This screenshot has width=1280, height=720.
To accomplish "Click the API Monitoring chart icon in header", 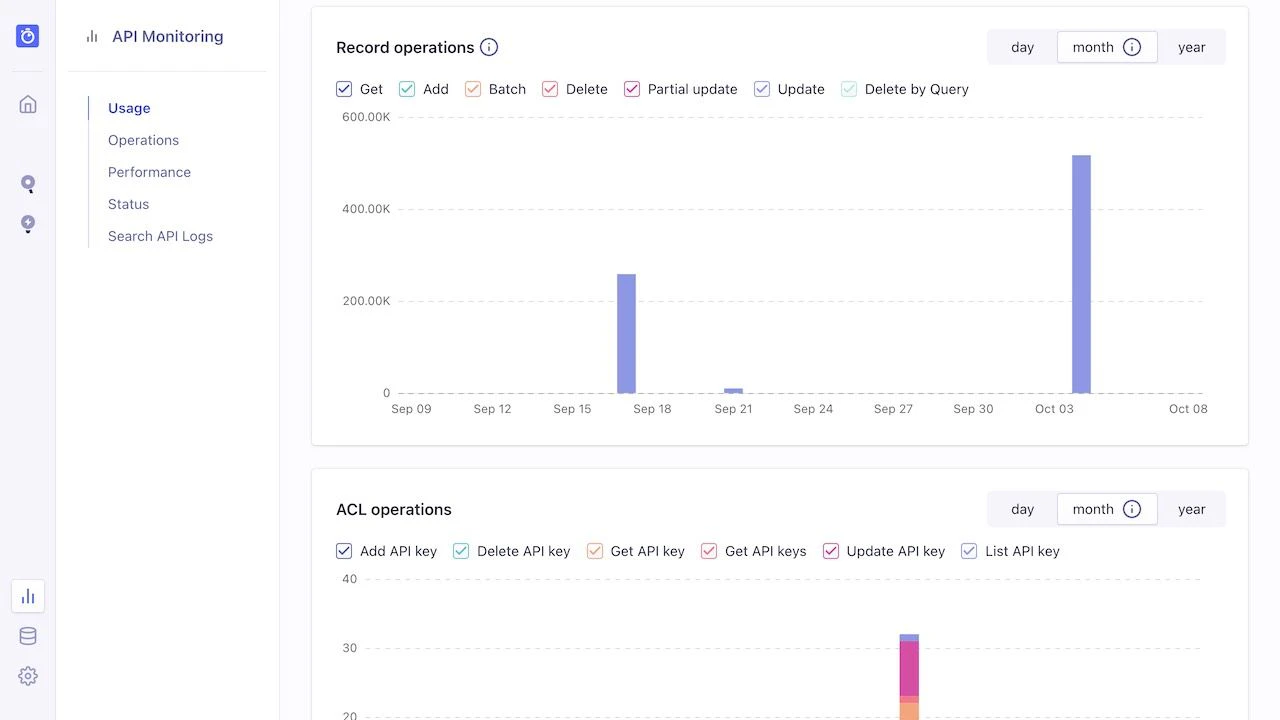I will [91, 36].
